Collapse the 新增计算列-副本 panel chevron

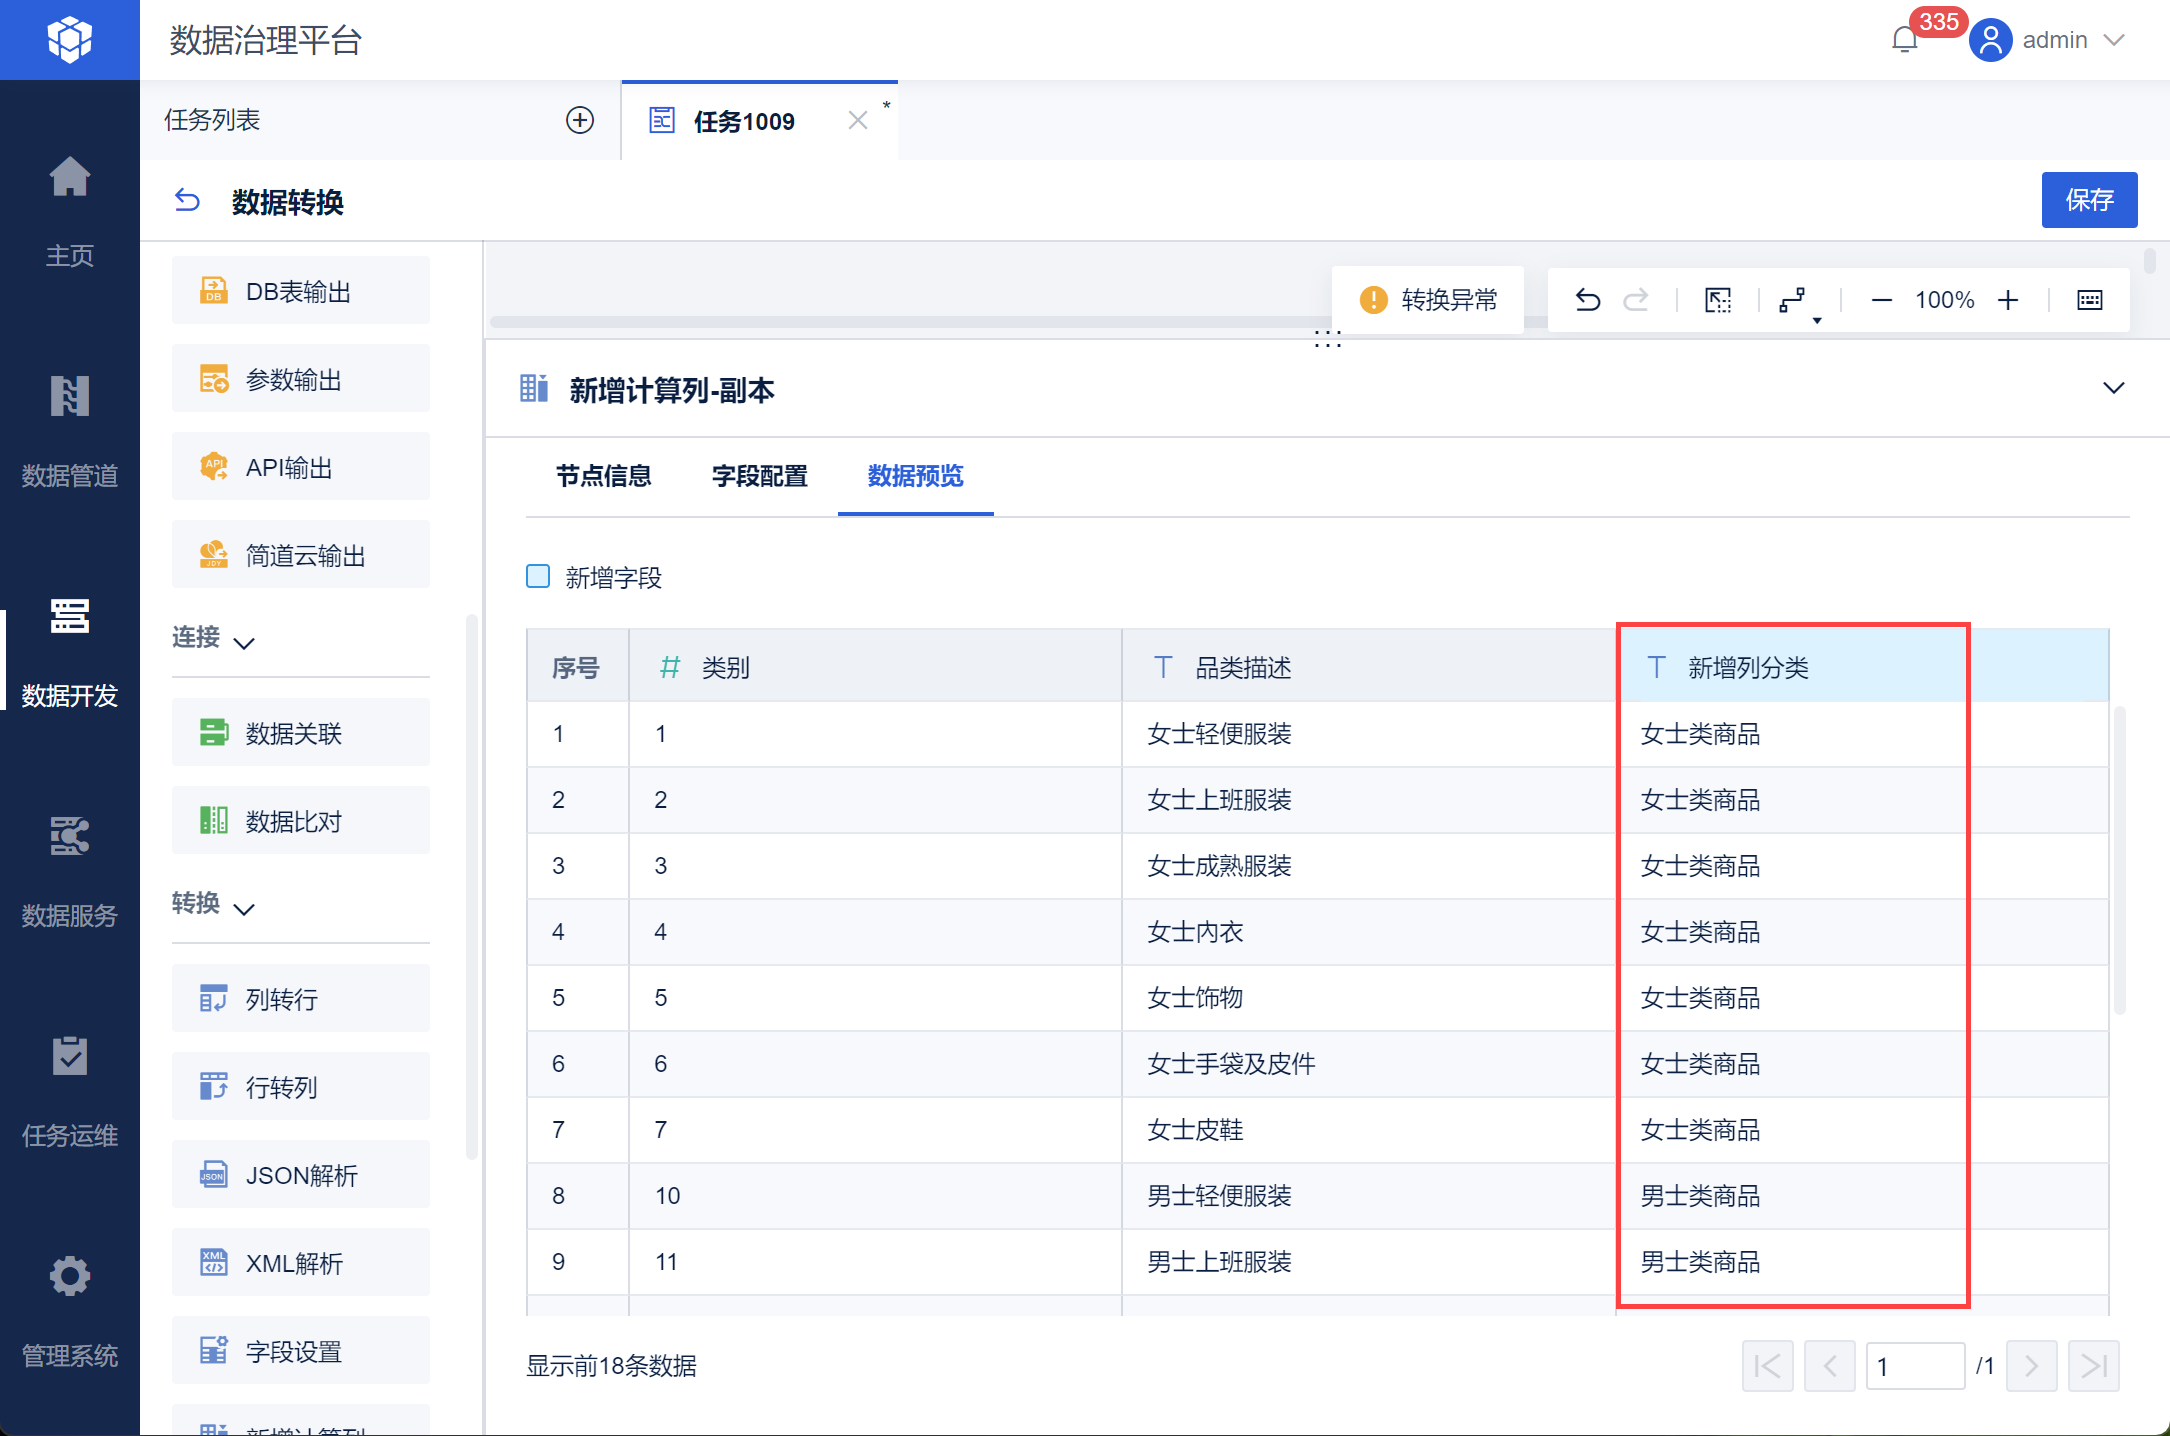(2113, 388)
